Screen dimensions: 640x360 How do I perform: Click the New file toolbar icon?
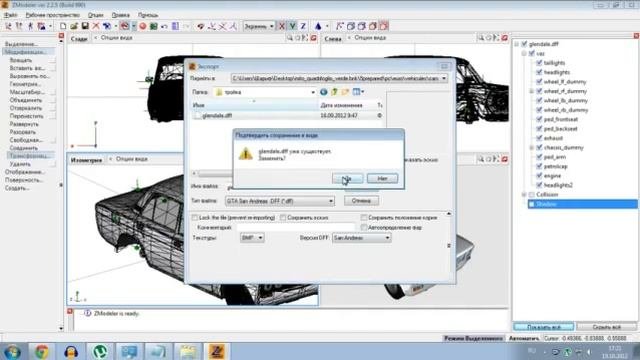pos(63,26)
